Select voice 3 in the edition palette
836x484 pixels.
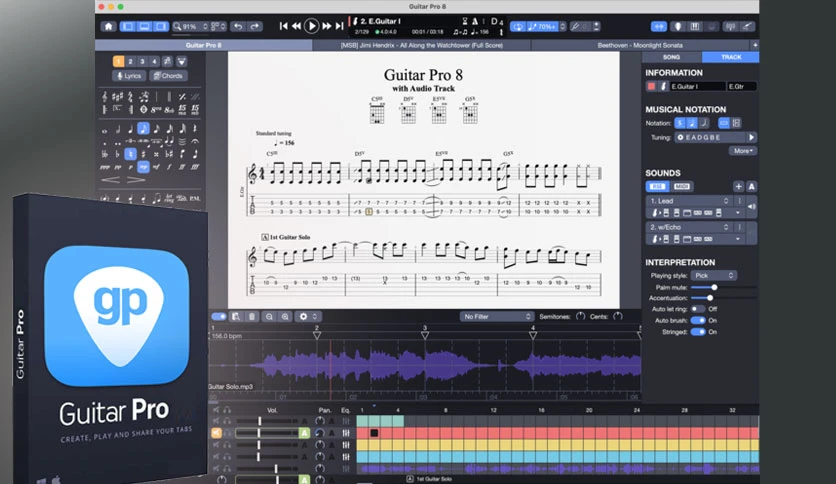coord(142,61)
